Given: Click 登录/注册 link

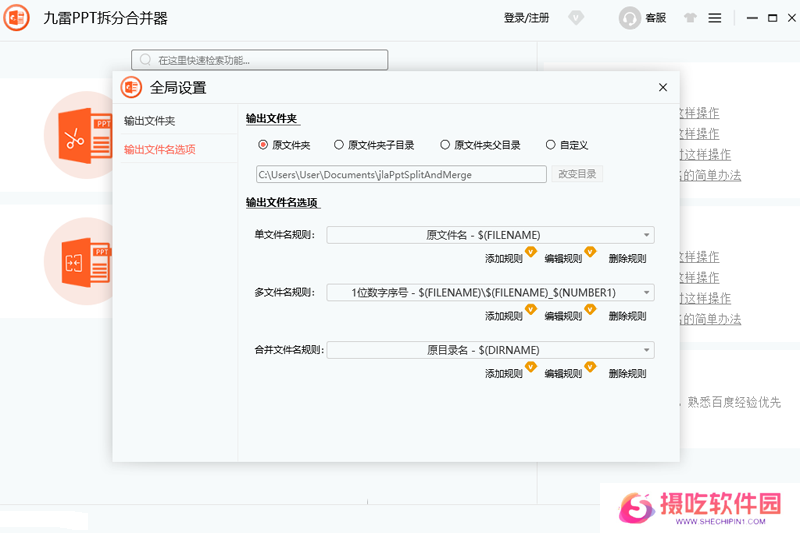Looking at the screenshot, I should tap(526, 18).
